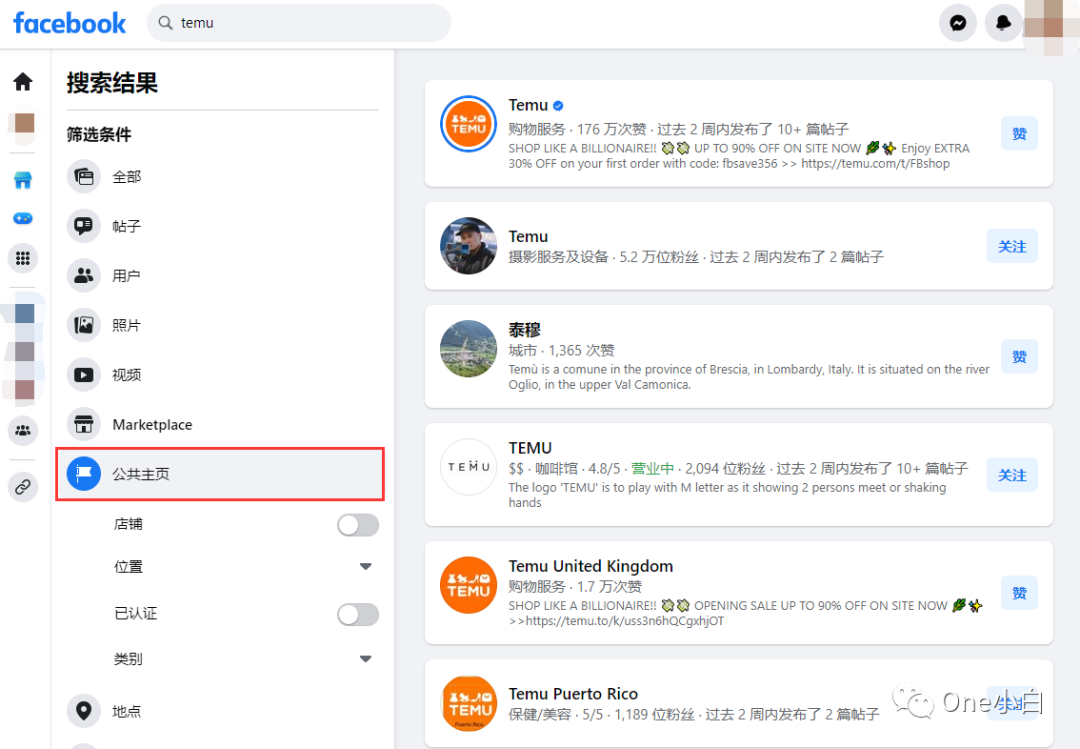Like the 泰穆 city page

(x=1019, y=356)
